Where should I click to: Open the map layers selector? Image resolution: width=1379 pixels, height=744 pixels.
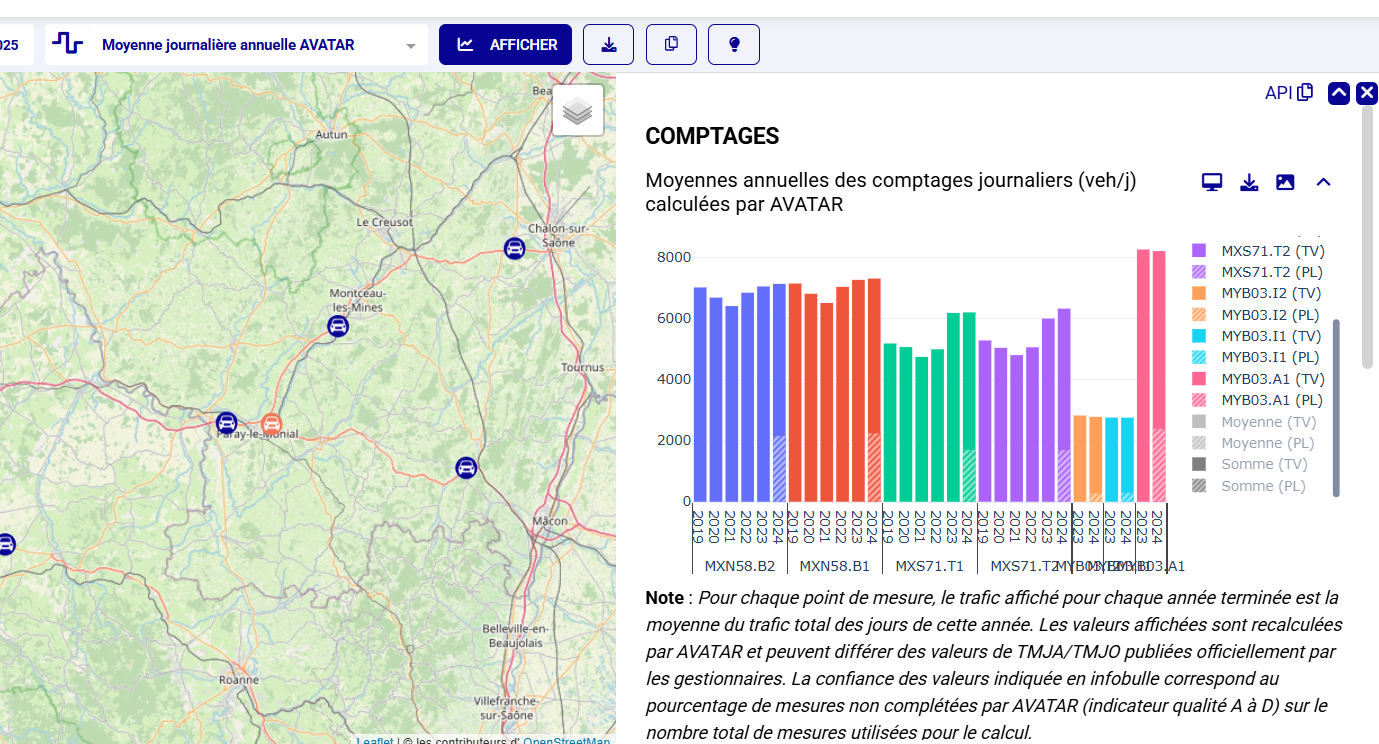[578, 111]
